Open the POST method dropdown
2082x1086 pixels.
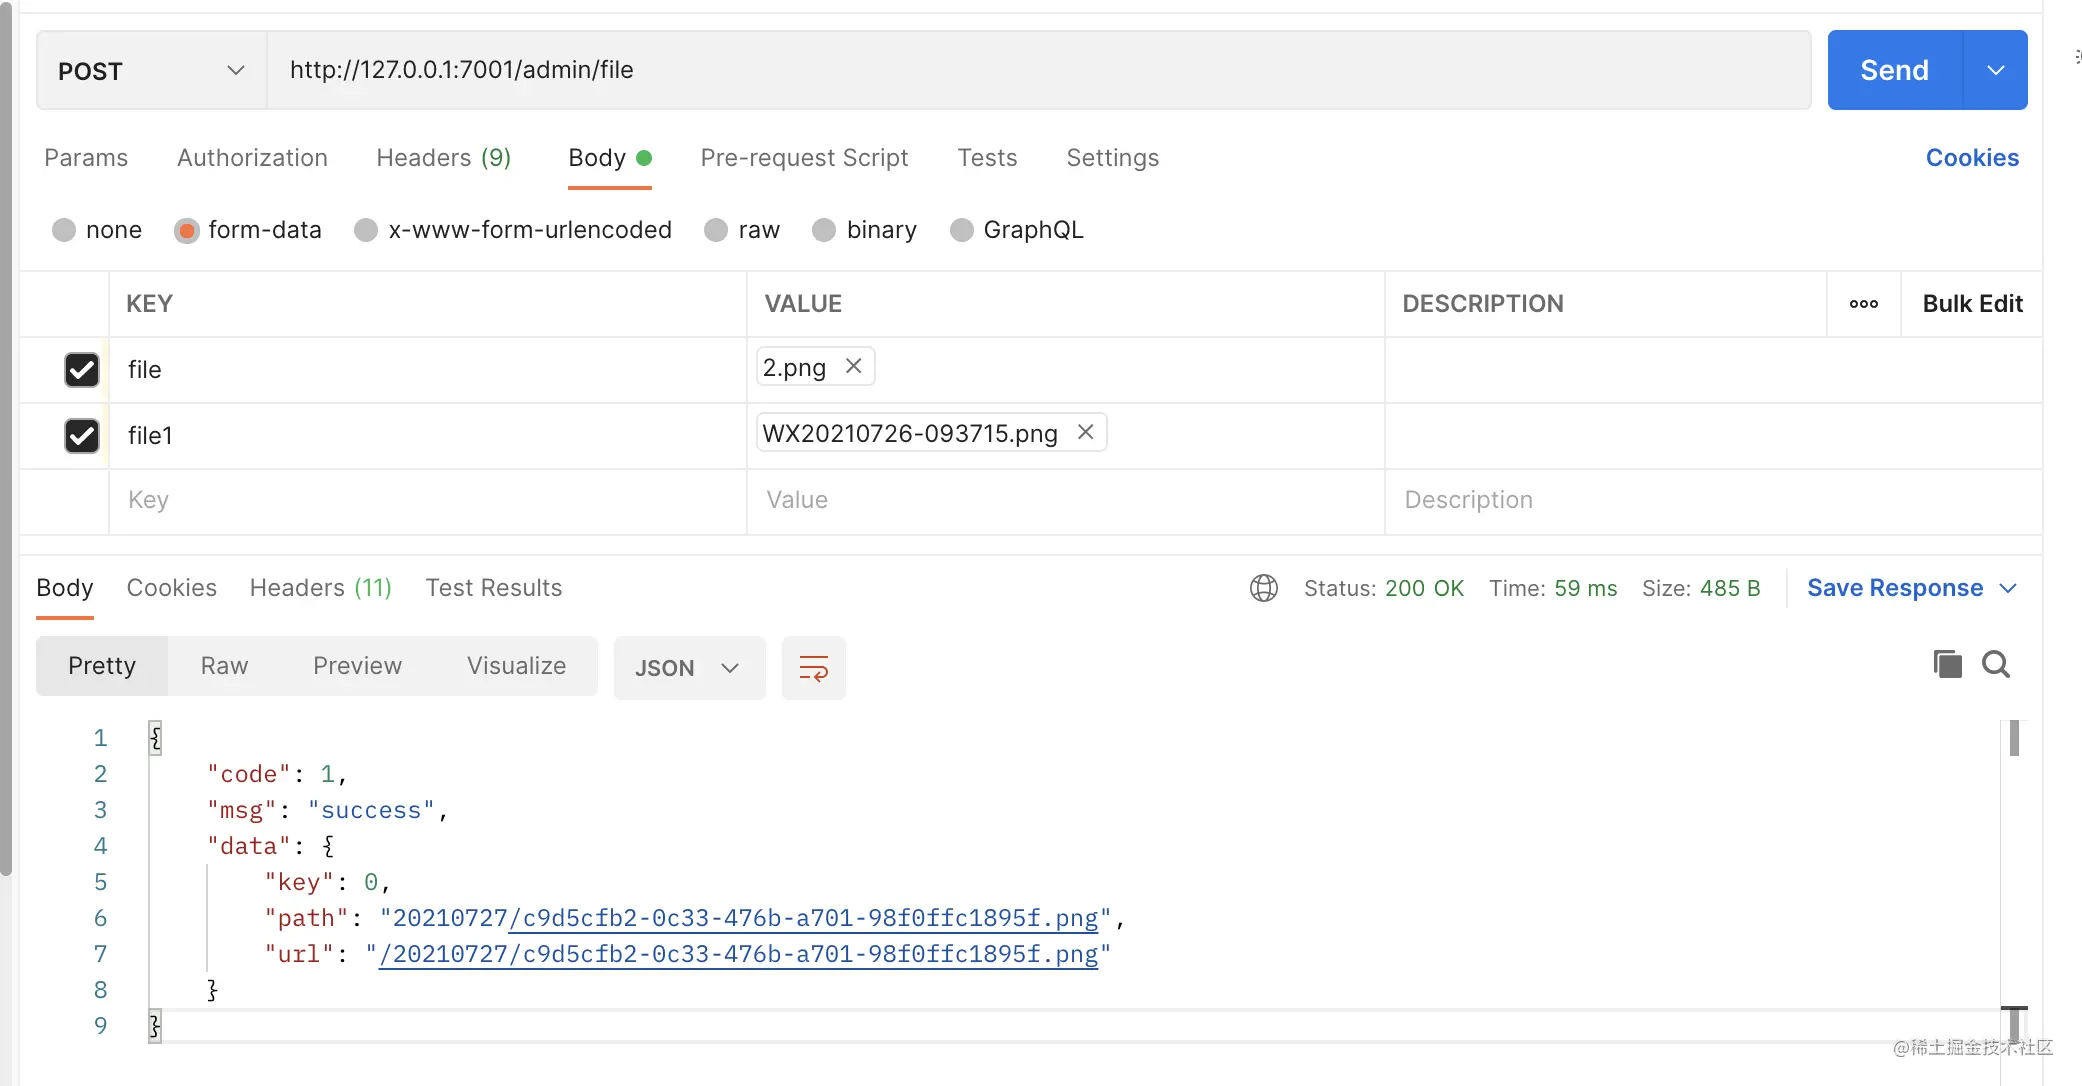[x=152, y=70]
